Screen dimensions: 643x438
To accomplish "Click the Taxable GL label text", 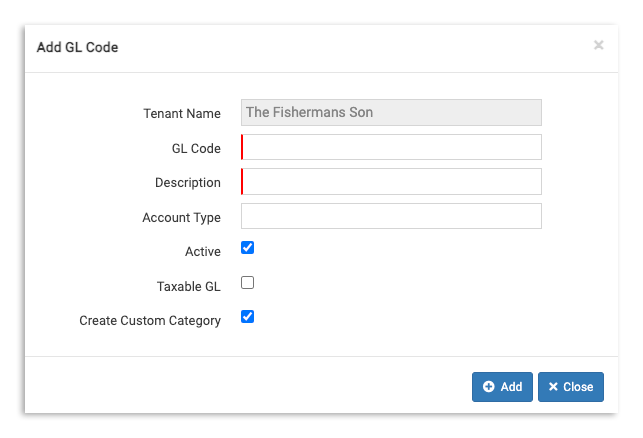I will pos(189,287).
